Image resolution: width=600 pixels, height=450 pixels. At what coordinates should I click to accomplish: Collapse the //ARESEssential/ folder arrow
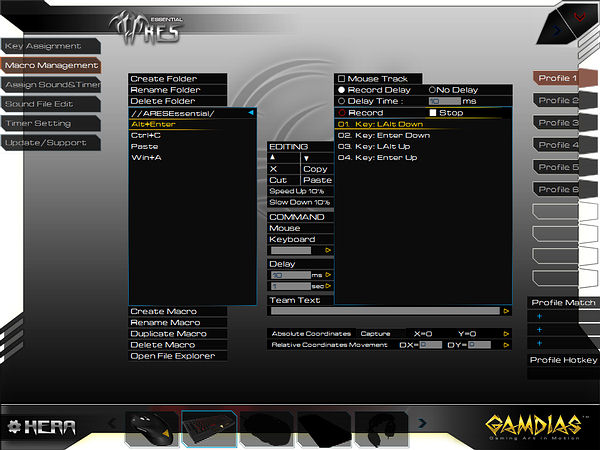point(251,113)
